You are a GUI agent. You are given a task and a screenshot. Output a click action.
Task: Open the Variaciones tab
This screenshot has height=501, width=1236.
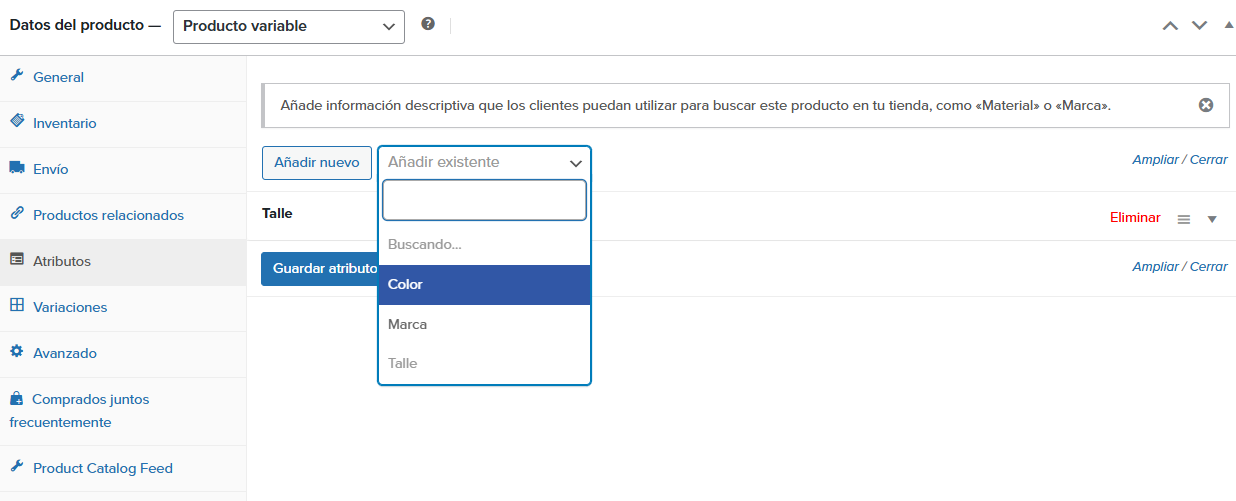point(123,307)
